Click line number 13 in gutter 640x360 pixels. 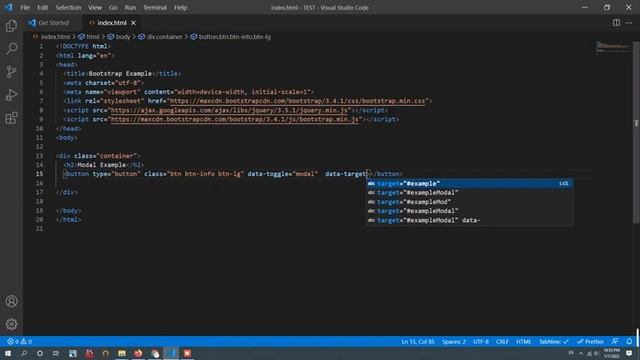(39, 156)
